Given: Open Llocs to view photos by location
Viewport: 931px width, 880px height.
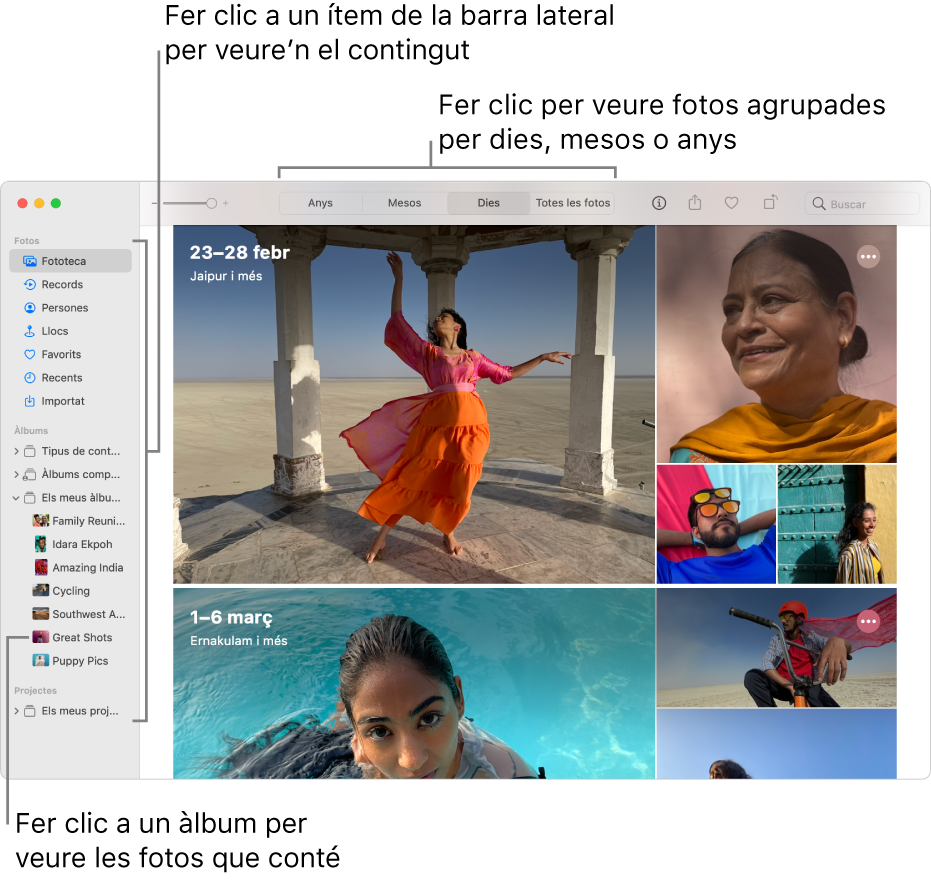Looking at the screenshot, I should [57, 331].
